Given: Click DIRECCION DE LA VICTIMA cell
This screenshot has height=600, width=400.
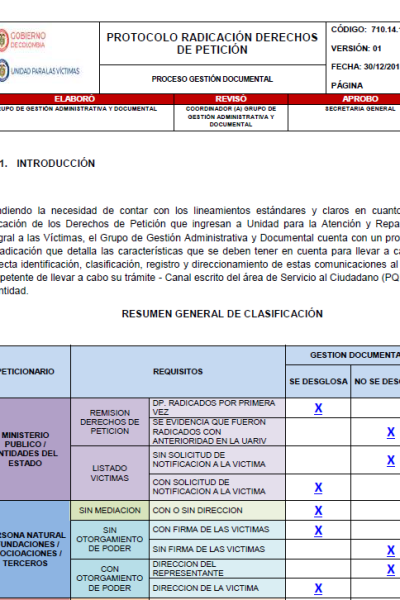Looking at the screenshot, I should tap(217, 588).
